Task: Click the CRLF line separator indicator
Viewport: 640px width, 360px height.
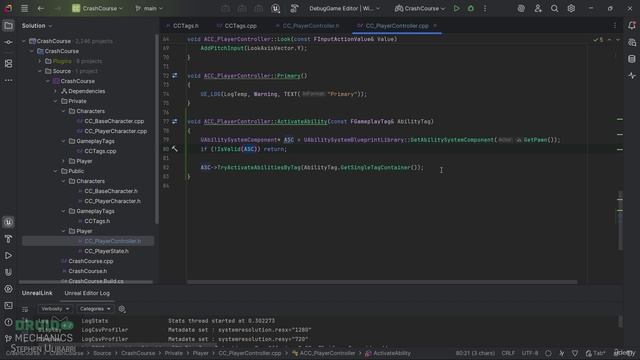Action: 508,353
